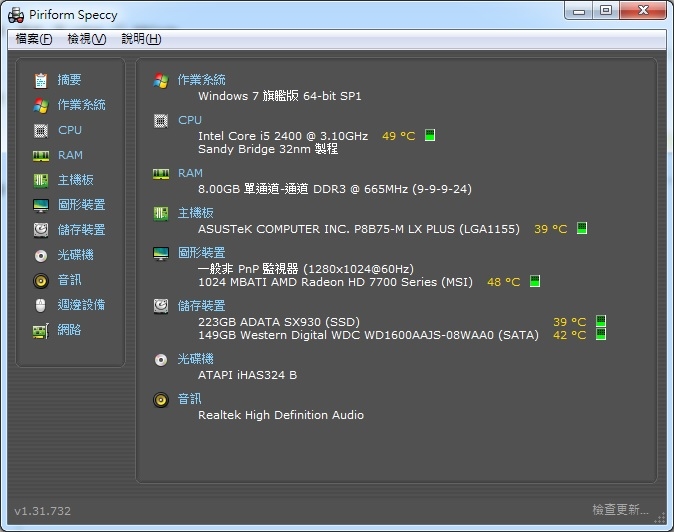Click the Speccy app icon in title bar
This screenshot has height=532, width=674.
coord(16,15)
